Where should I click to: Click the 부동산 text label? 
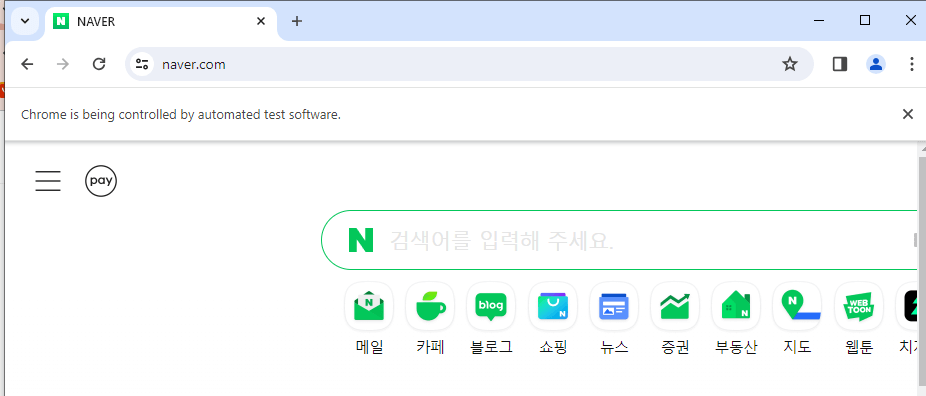(736, 348)
